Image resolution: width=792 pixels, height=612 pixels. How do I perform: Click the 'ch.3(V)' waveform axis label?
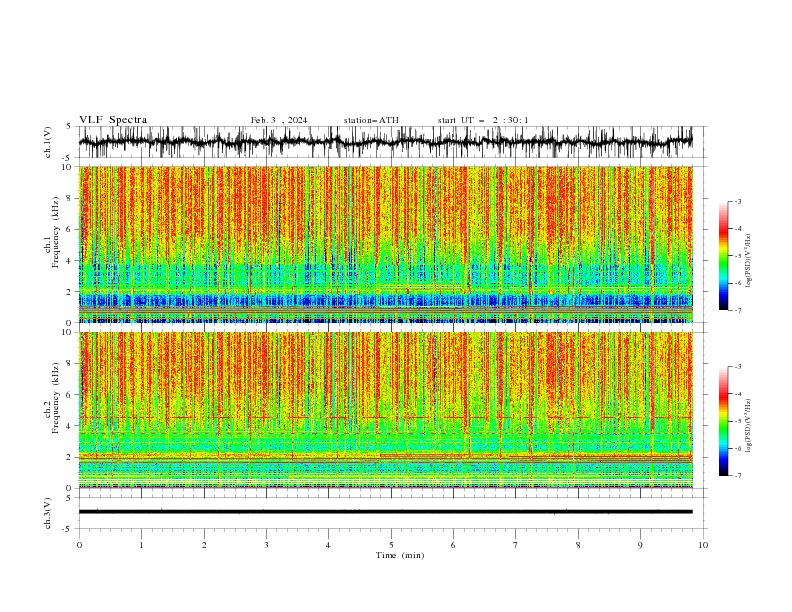point(48,514)
